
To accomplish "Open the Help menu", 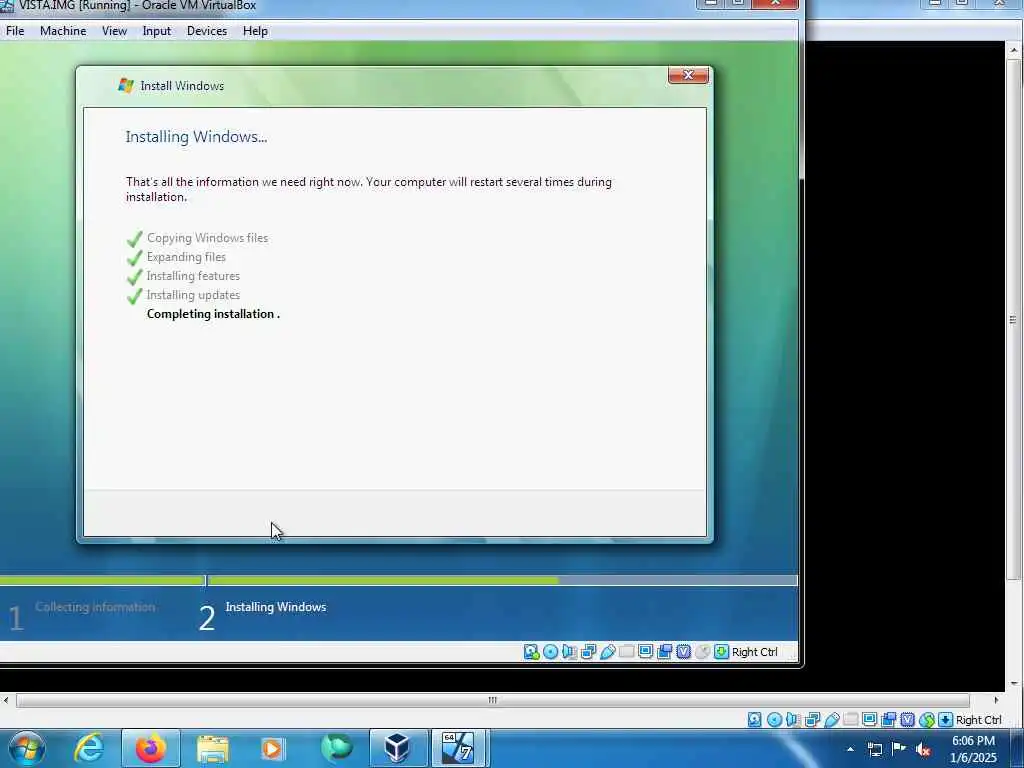I will pyautogui.click(x=255, y=31).
